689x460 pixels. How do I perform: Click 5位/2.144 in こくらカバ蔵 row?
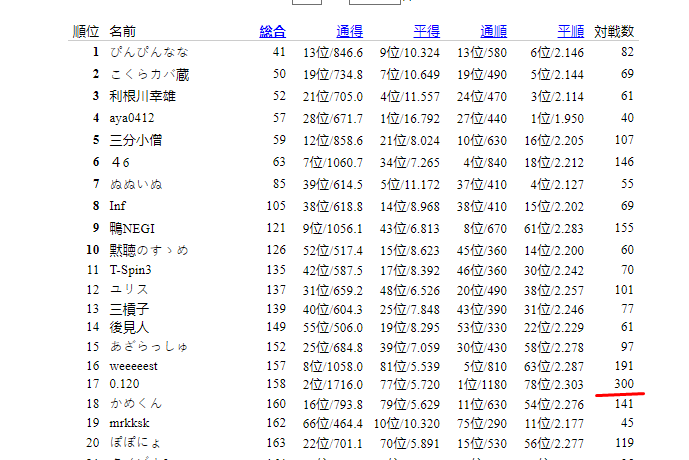click(x=557, y=75)
